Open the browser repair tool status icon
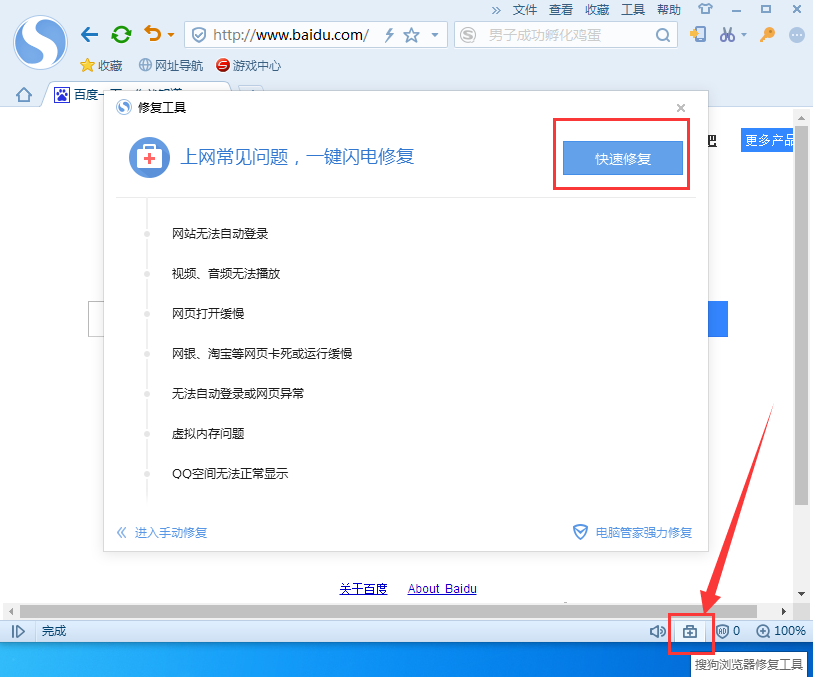Viewport: 813px width, 677px height. tap(690, 631)
